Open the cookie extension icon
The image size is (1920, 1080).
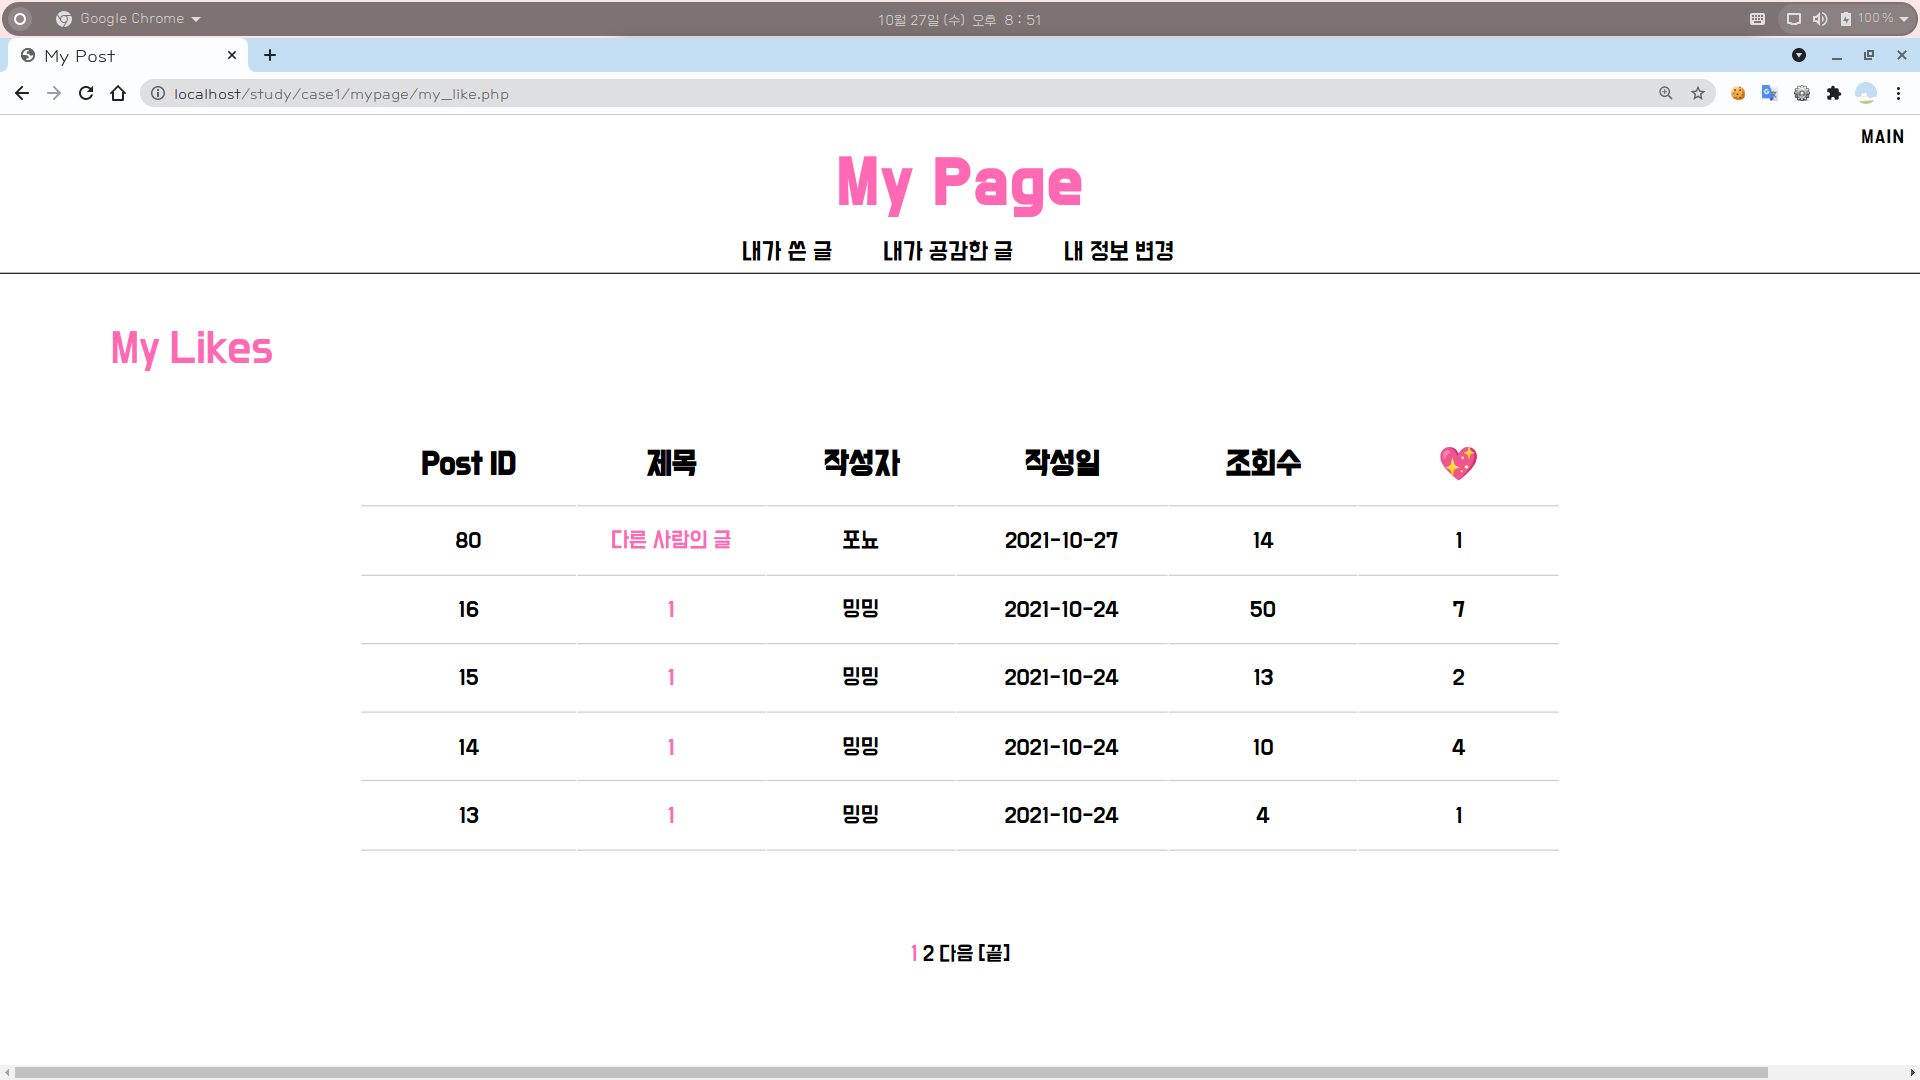click(1738, 93)
